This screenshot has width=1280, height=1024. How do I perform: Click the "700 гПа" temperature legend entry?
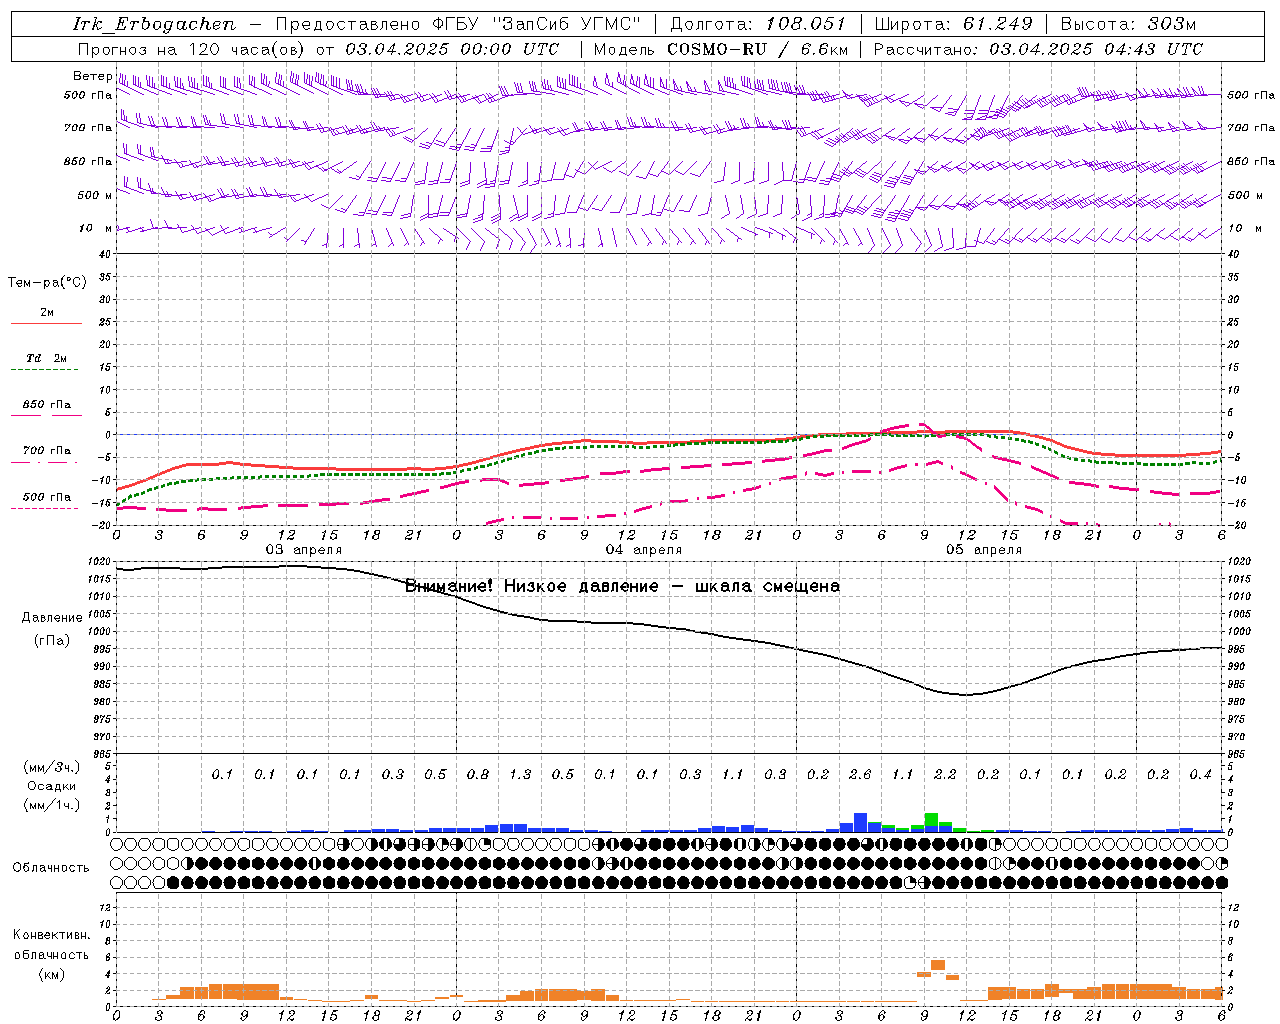[47, 450]
